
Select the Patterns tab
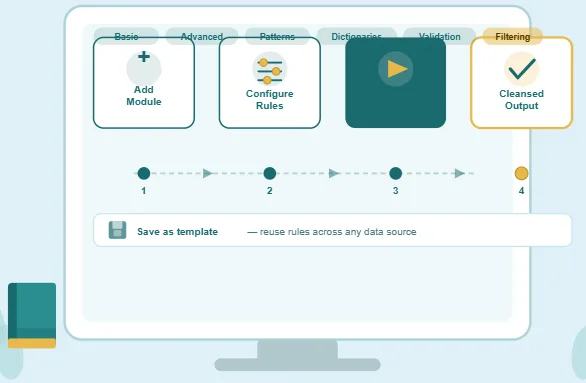(x=277, y=36)
